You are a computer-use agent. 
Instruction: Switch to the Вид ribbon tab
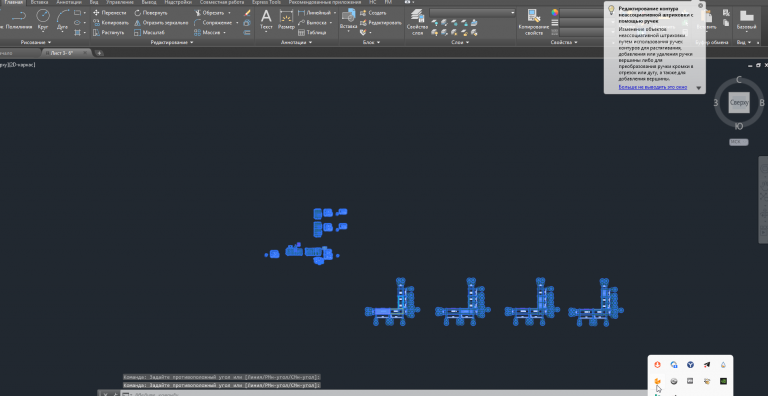(94, 2)
